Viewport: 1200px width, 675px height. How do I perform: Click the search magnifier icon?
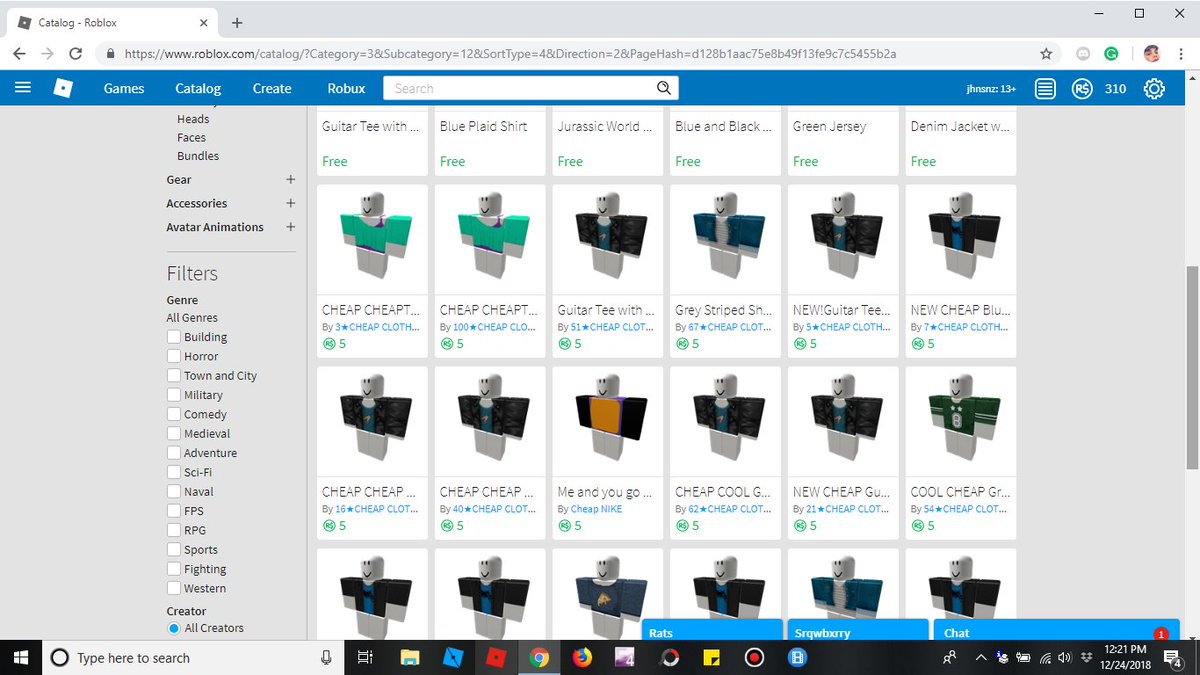coord(663,88)
